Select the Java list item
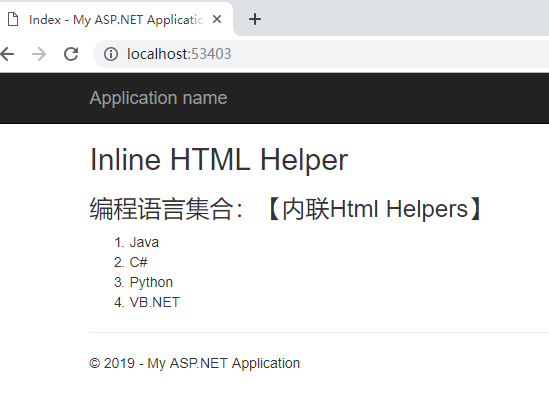The image size is (549, 415). [144, 242]
